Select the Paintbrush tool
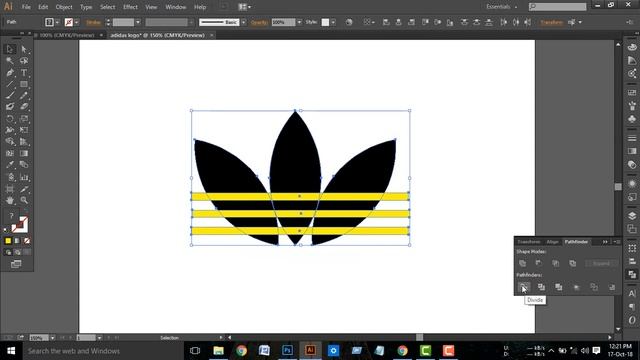 (x=10, y=96)
